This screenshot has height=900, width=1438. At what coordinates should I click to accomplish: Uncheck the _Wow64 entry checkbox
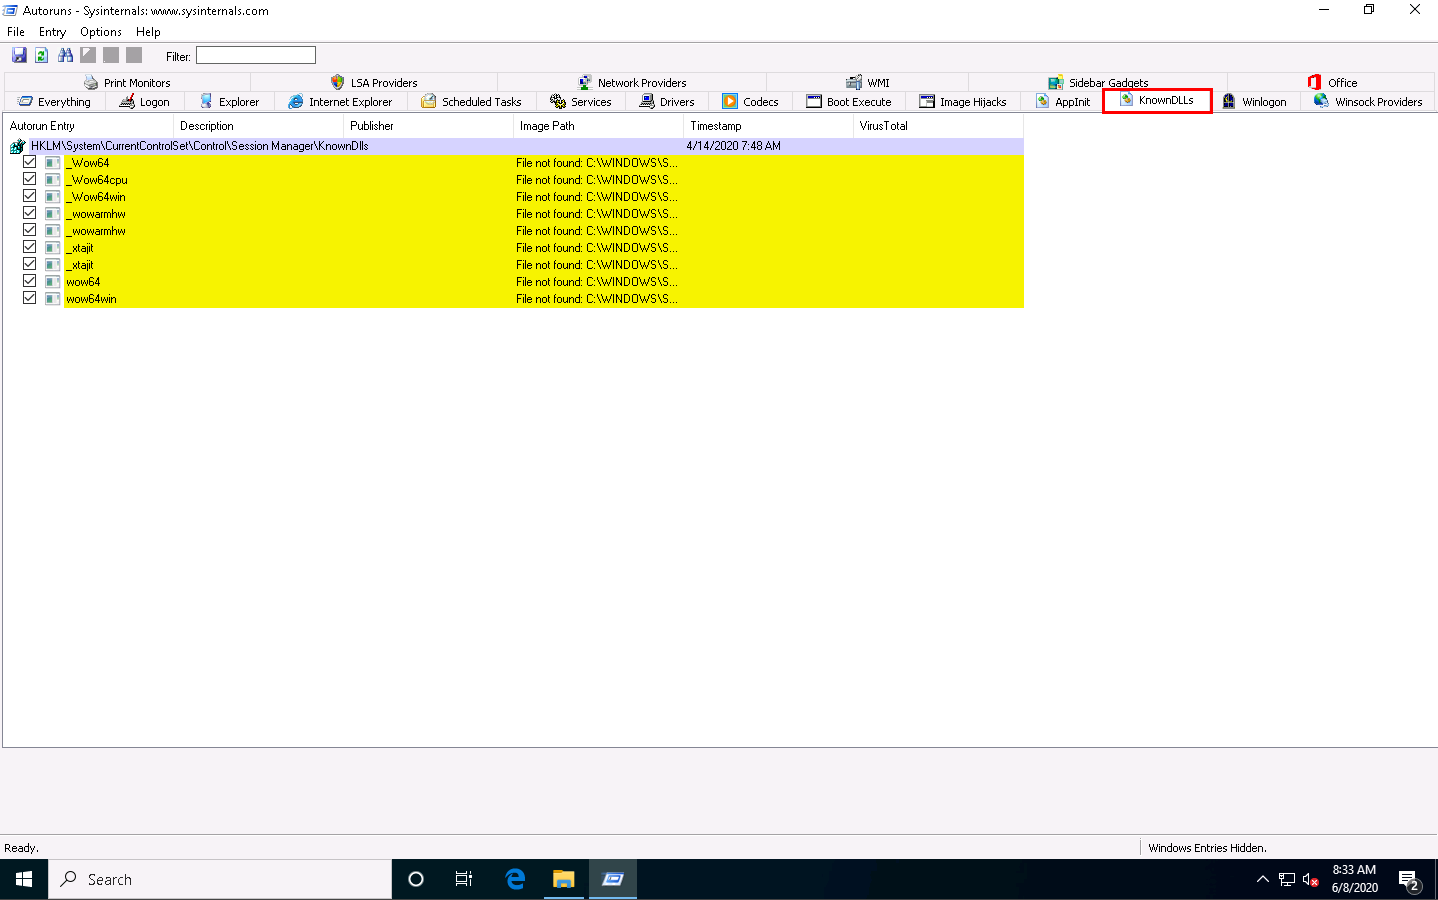(30, 162)
